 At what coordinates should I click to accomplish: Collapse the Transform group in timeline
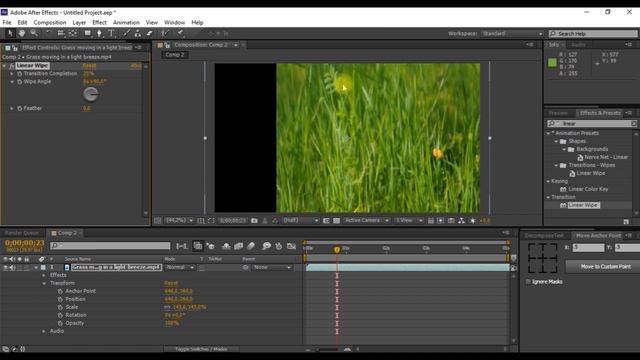[x=44, y=283]
